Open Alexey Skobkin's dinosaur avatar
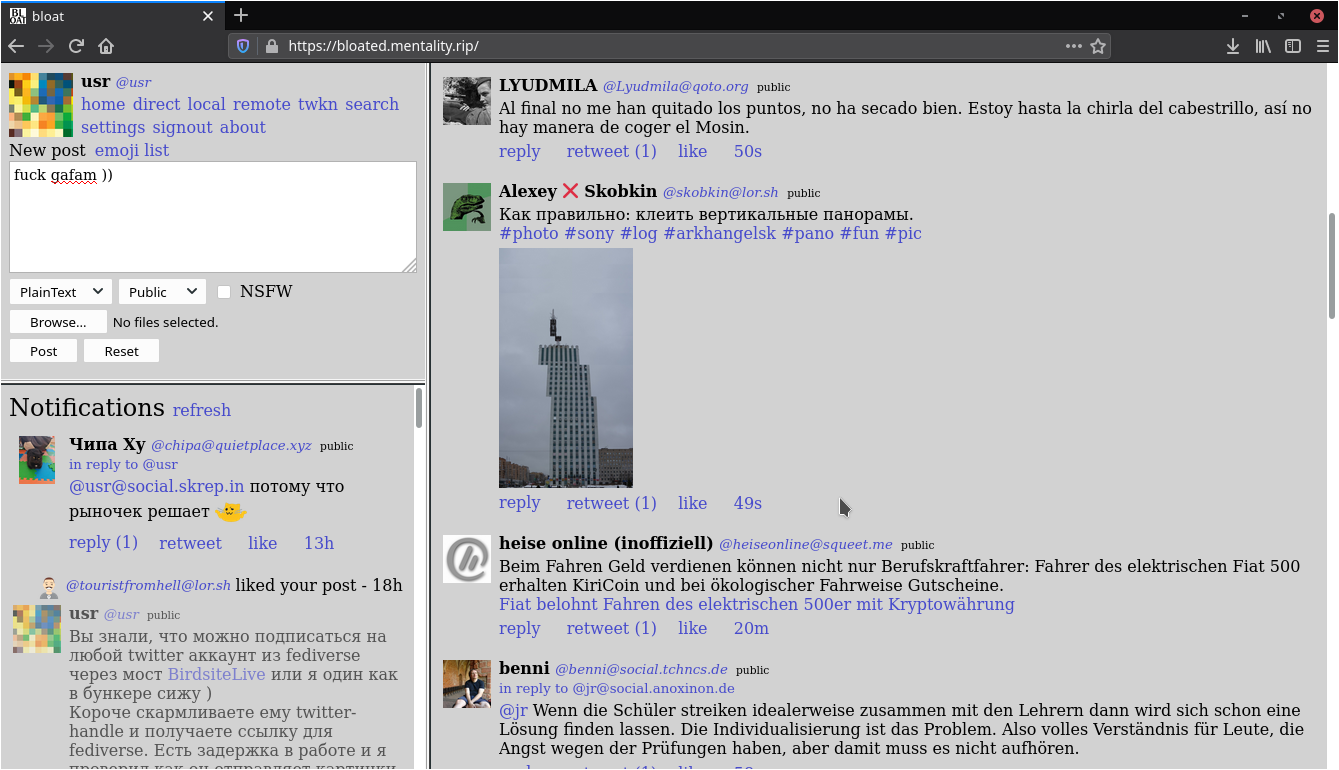The height and width of the screenshot is (770, 1339). (x=467, y=207)
